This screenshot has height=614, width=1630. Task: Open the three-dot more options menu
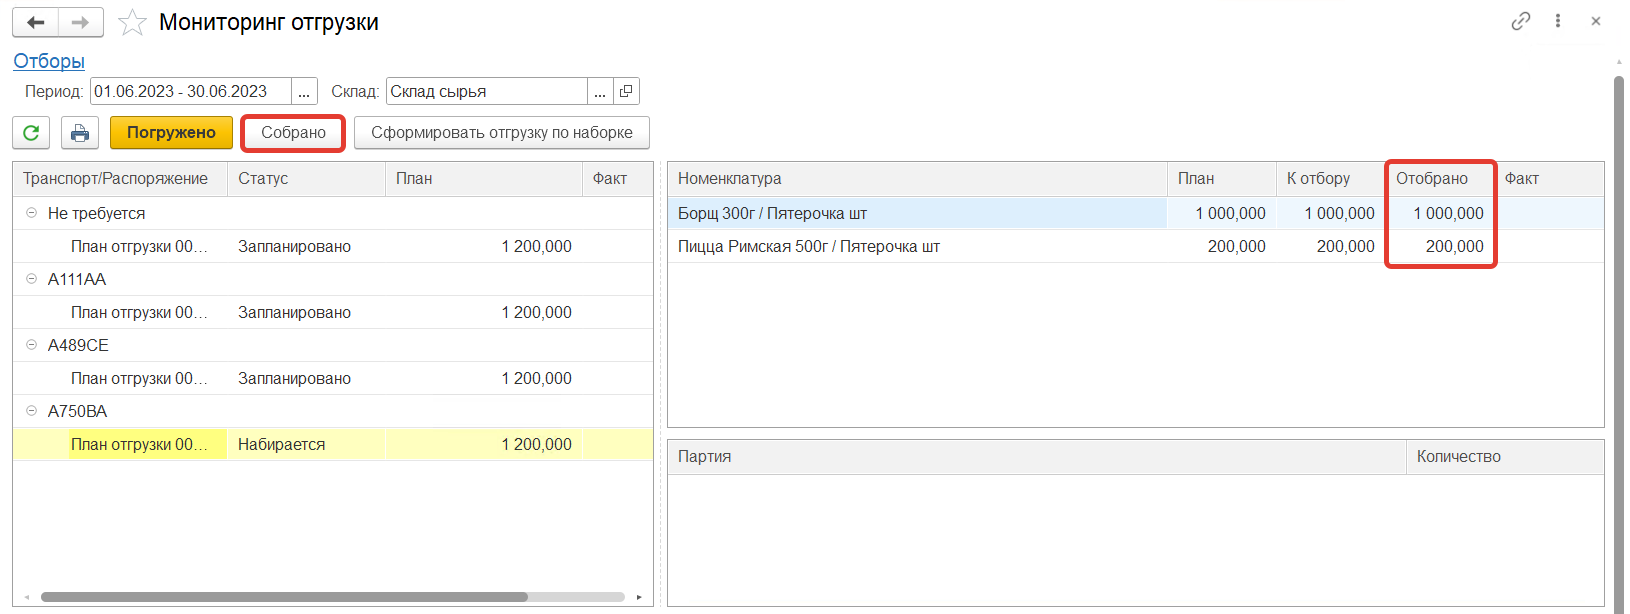pyautogui.click(x=1558, y=21)
